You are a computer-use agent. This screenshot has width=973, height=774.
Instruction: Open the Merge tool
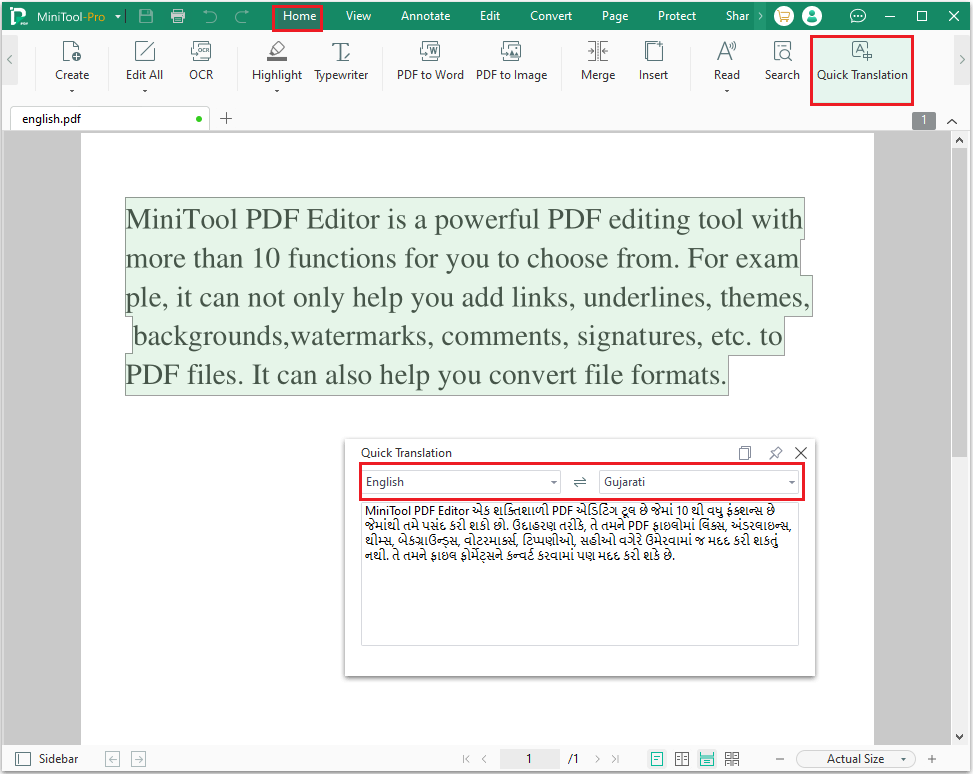(x=598, y=61)
